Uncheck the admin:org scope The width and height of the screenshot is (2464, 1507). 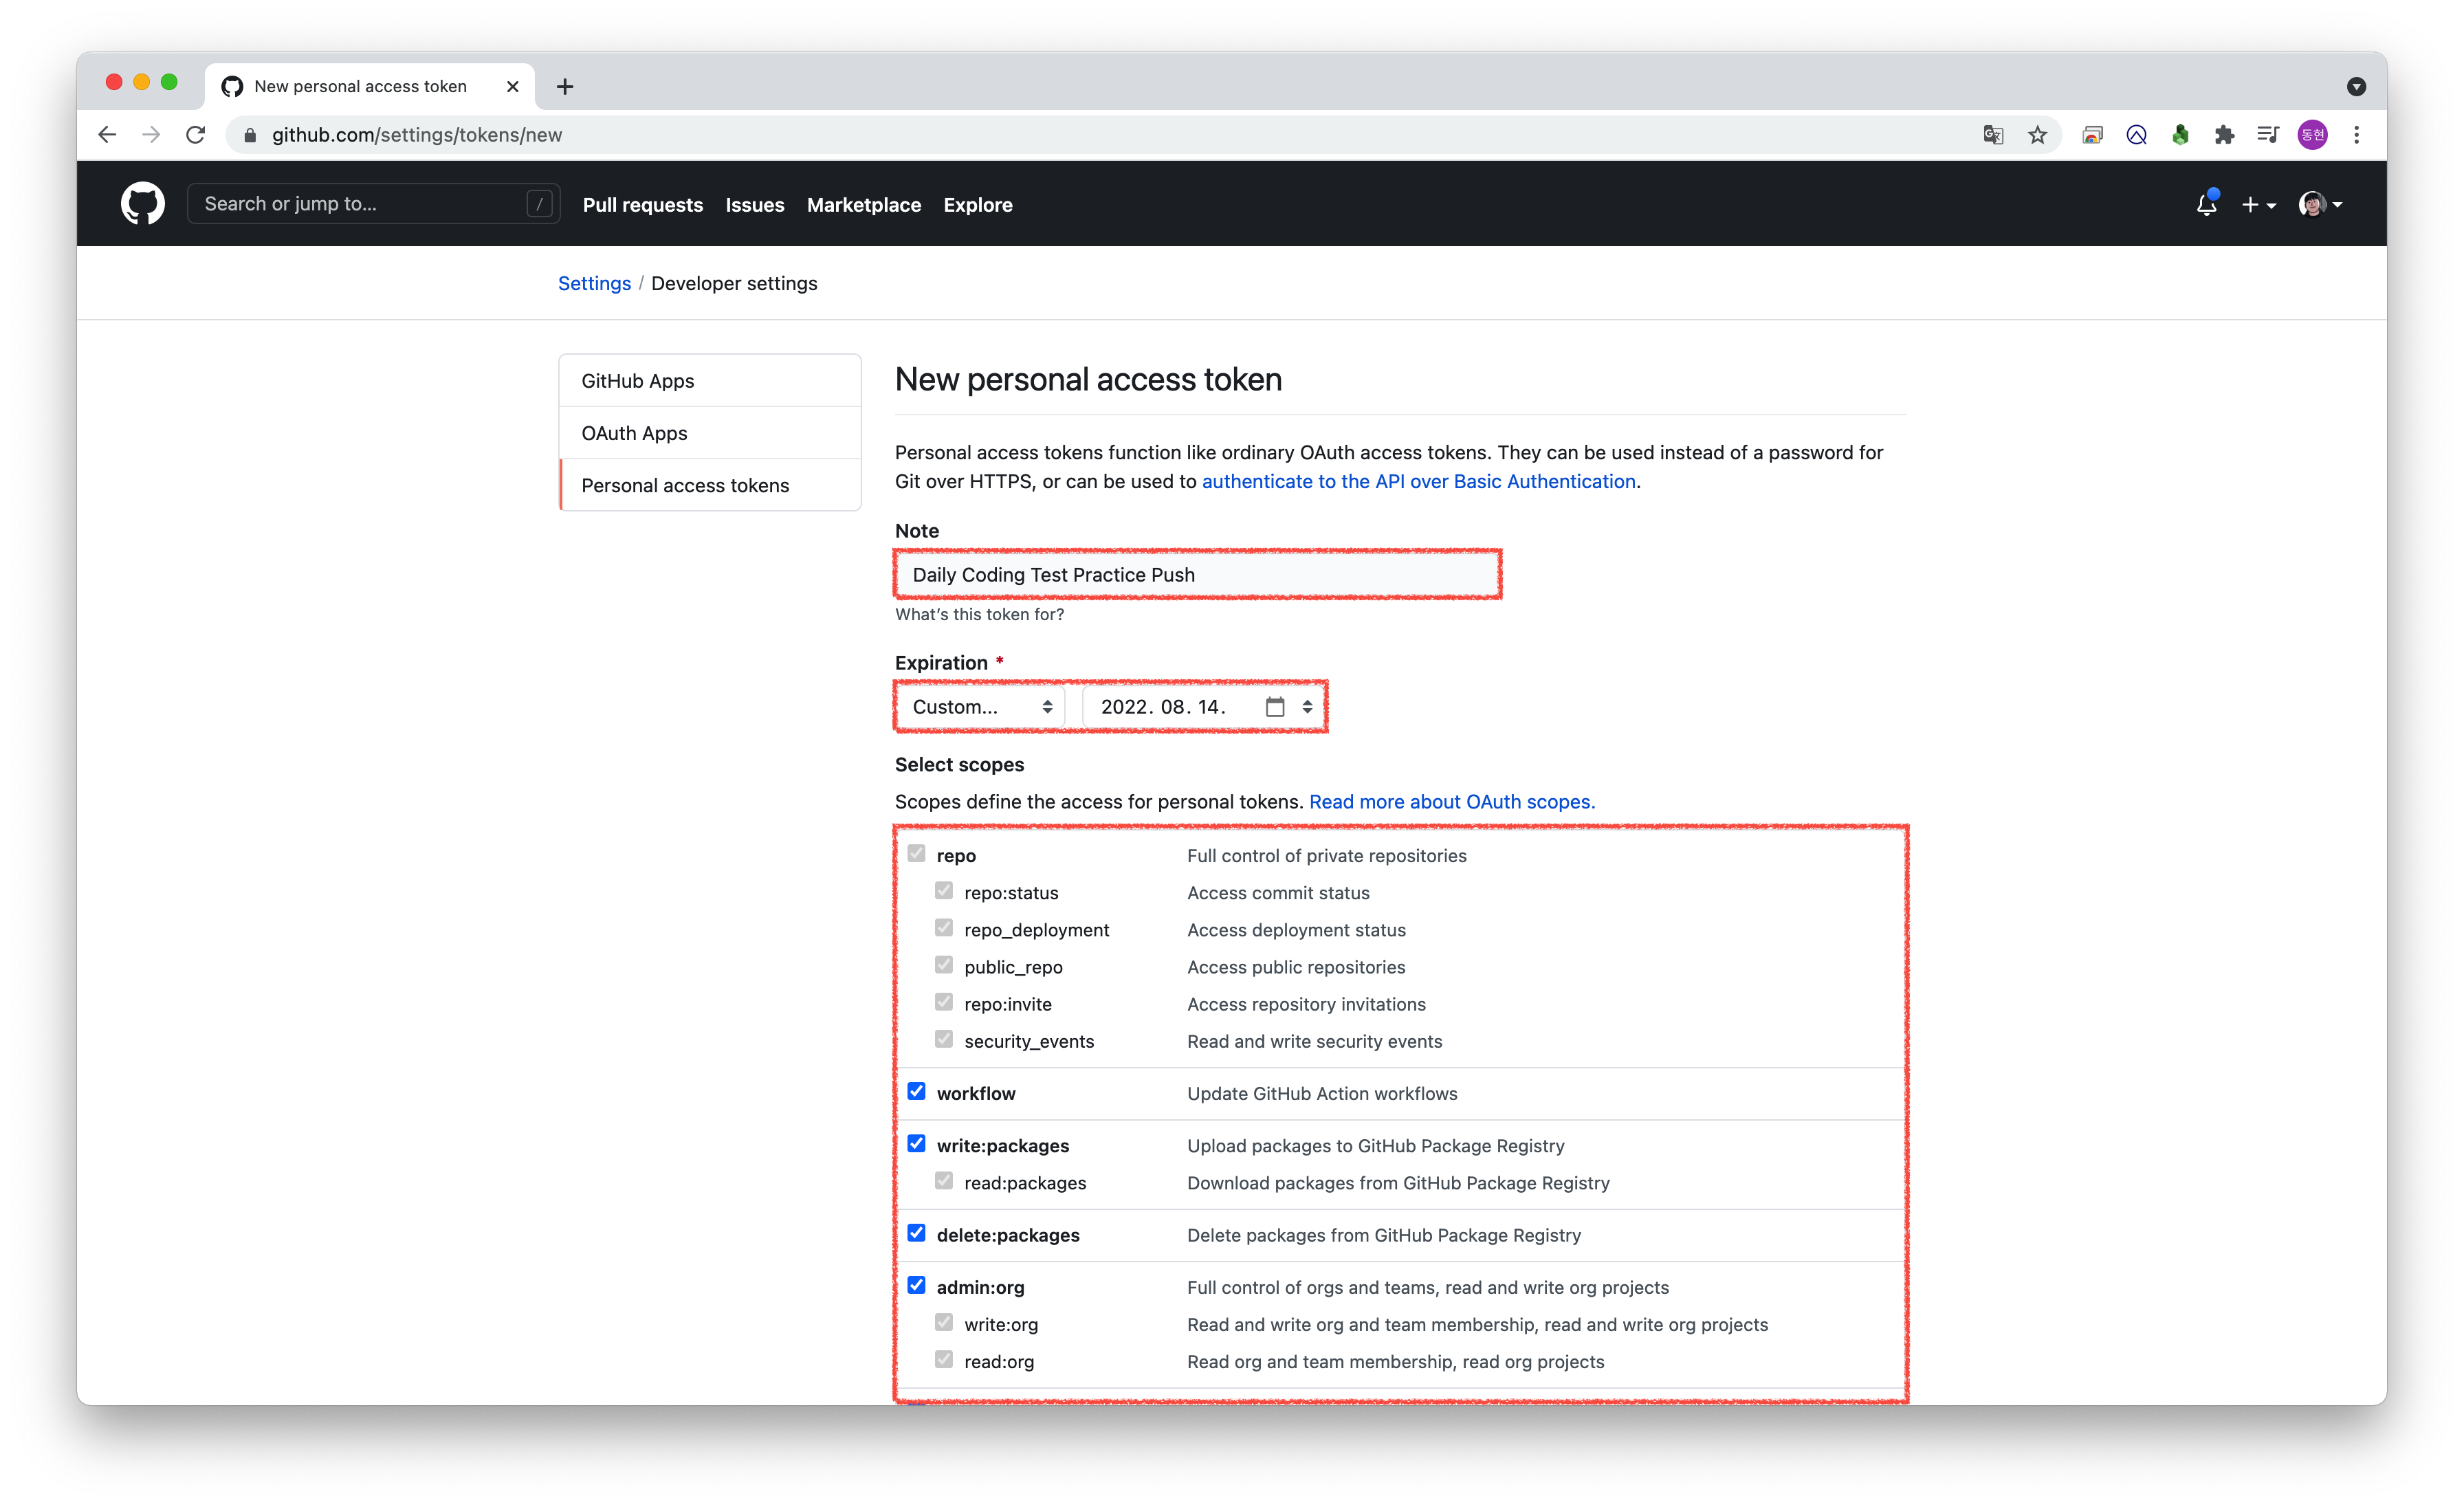point(916,1285)
